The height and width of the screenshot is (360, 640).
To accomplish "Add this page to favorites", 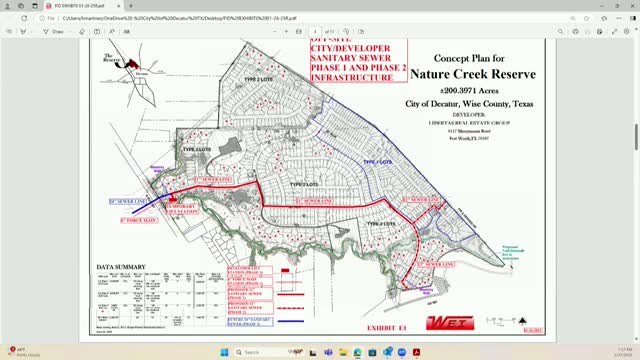I will 587,18.
